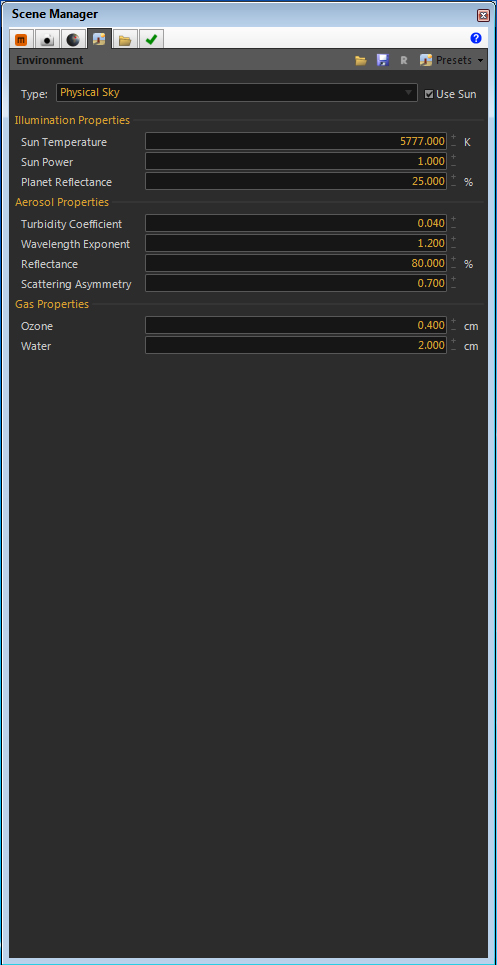Click the Ozone value field
The height and width of the screenshot is (965, 497).
tap(296, 326)
